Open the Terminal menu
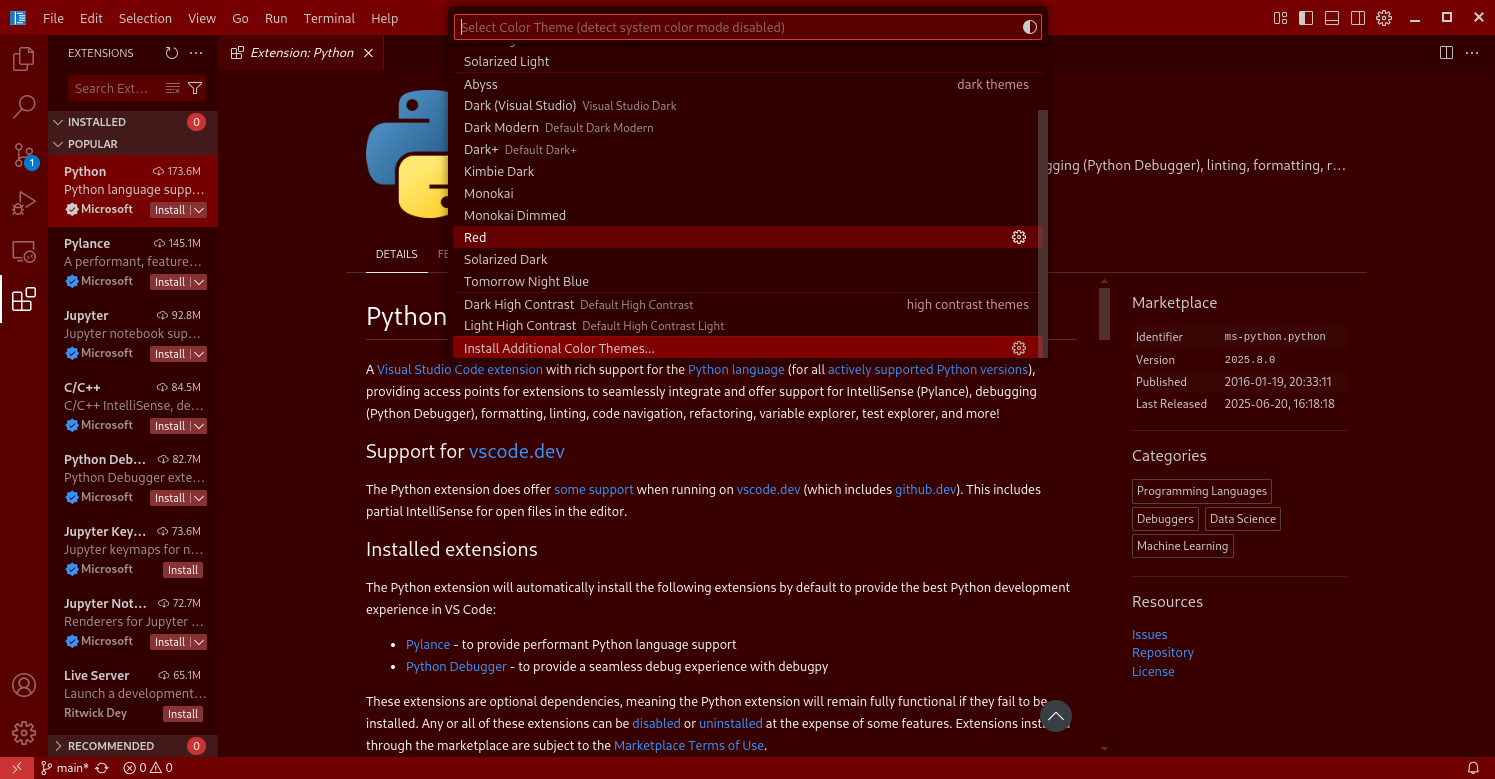Image resolution: width=1495 pixels, height=779 pixels. [x=329, y=18]
